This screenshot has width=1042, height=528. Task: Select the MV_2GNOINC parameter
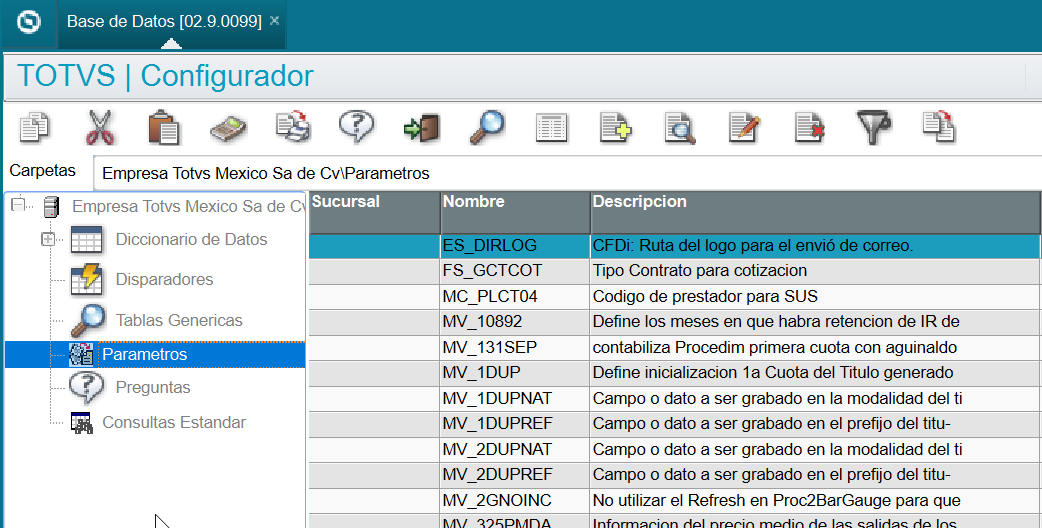[x=497, y=500]
